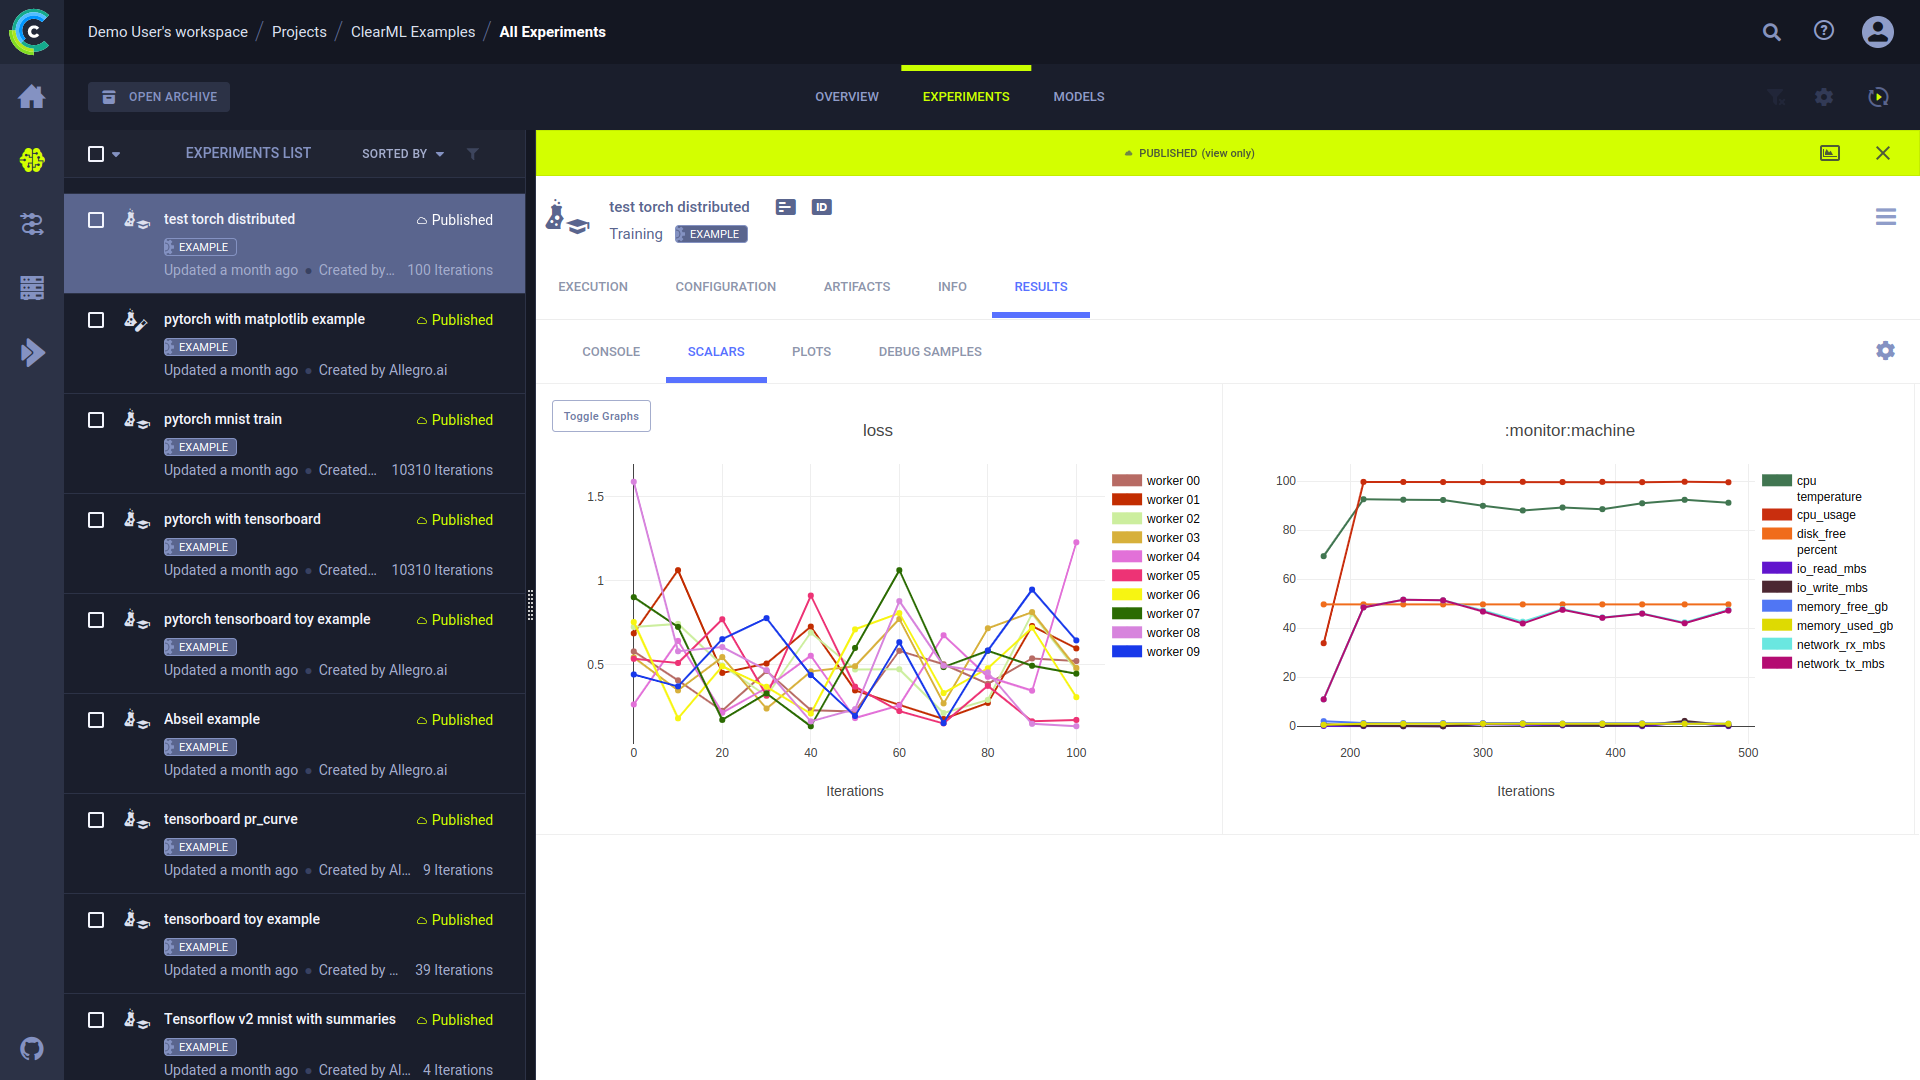Click the Open Archive button
Viewport: 1920px width, 1080px height.
[159, 97]
